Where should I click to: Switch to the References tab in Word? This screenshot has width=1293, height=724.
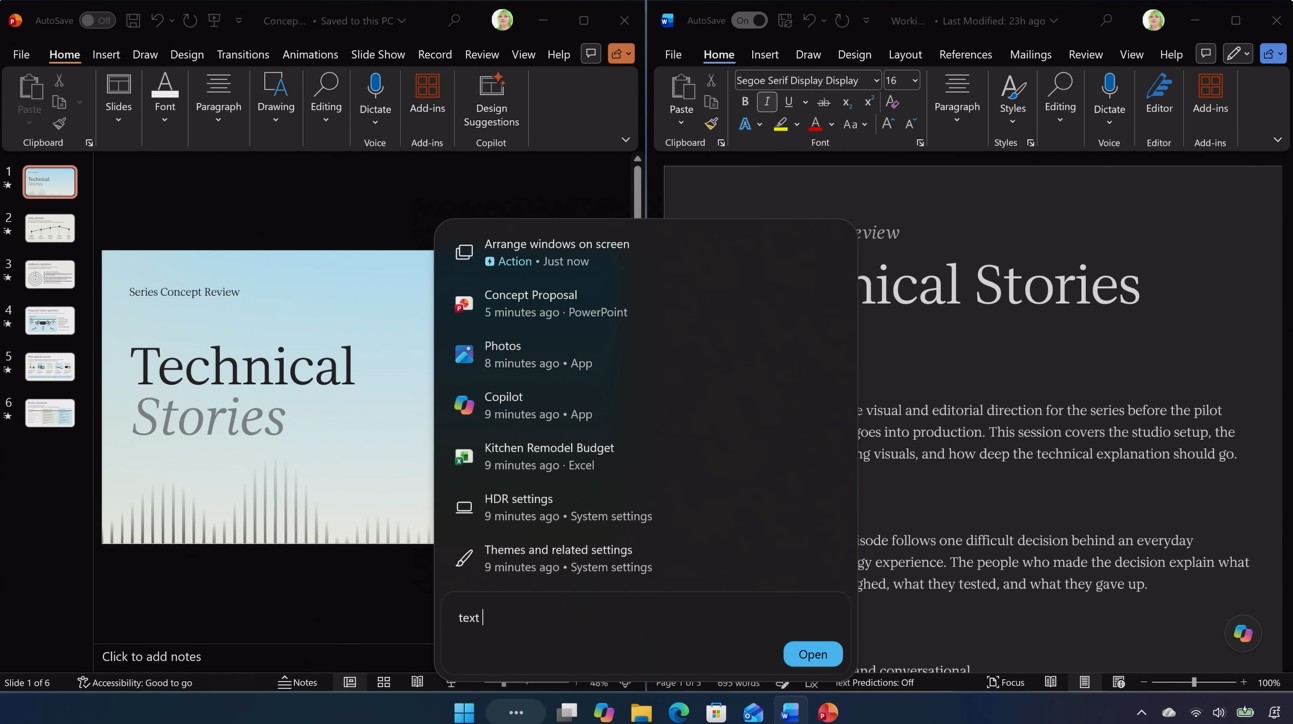(966, 54)
